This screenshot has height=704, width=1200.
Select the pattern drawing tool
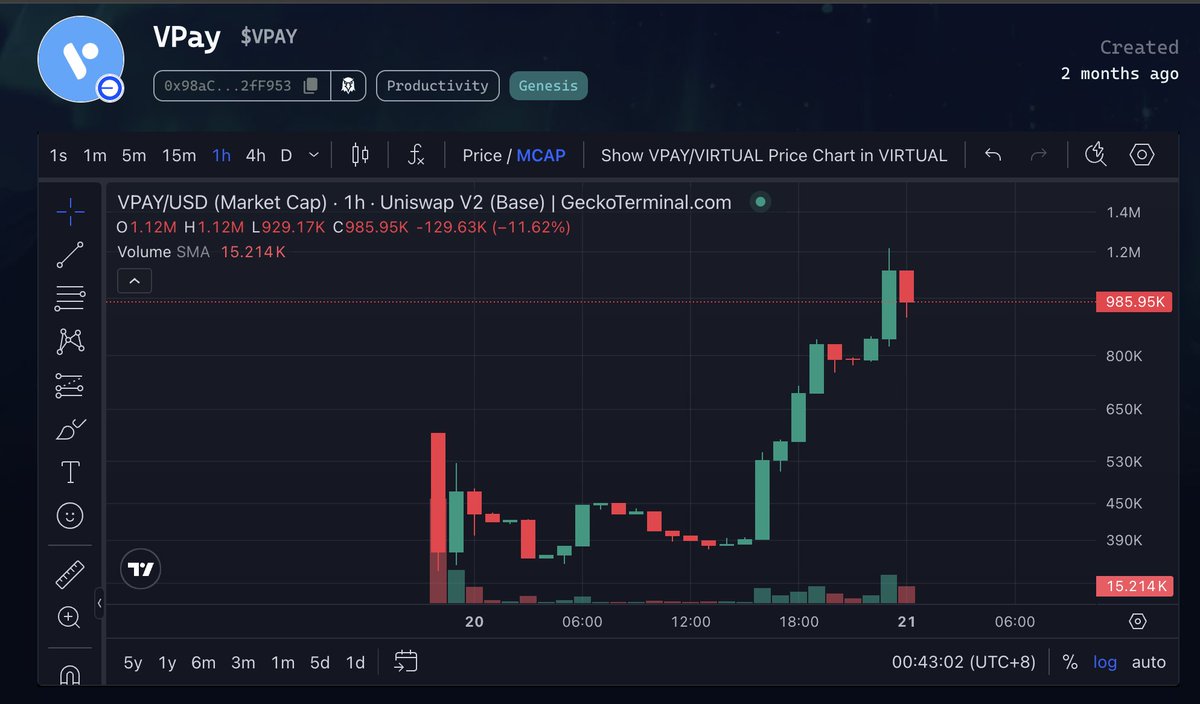click(70, 341)
